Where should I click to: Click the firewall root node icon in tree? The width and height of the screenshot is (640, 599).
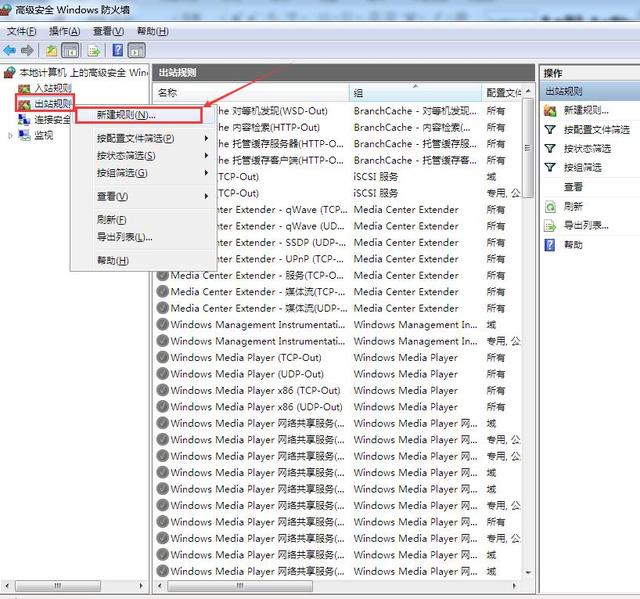pyautogui.click(x=9, y=73)
